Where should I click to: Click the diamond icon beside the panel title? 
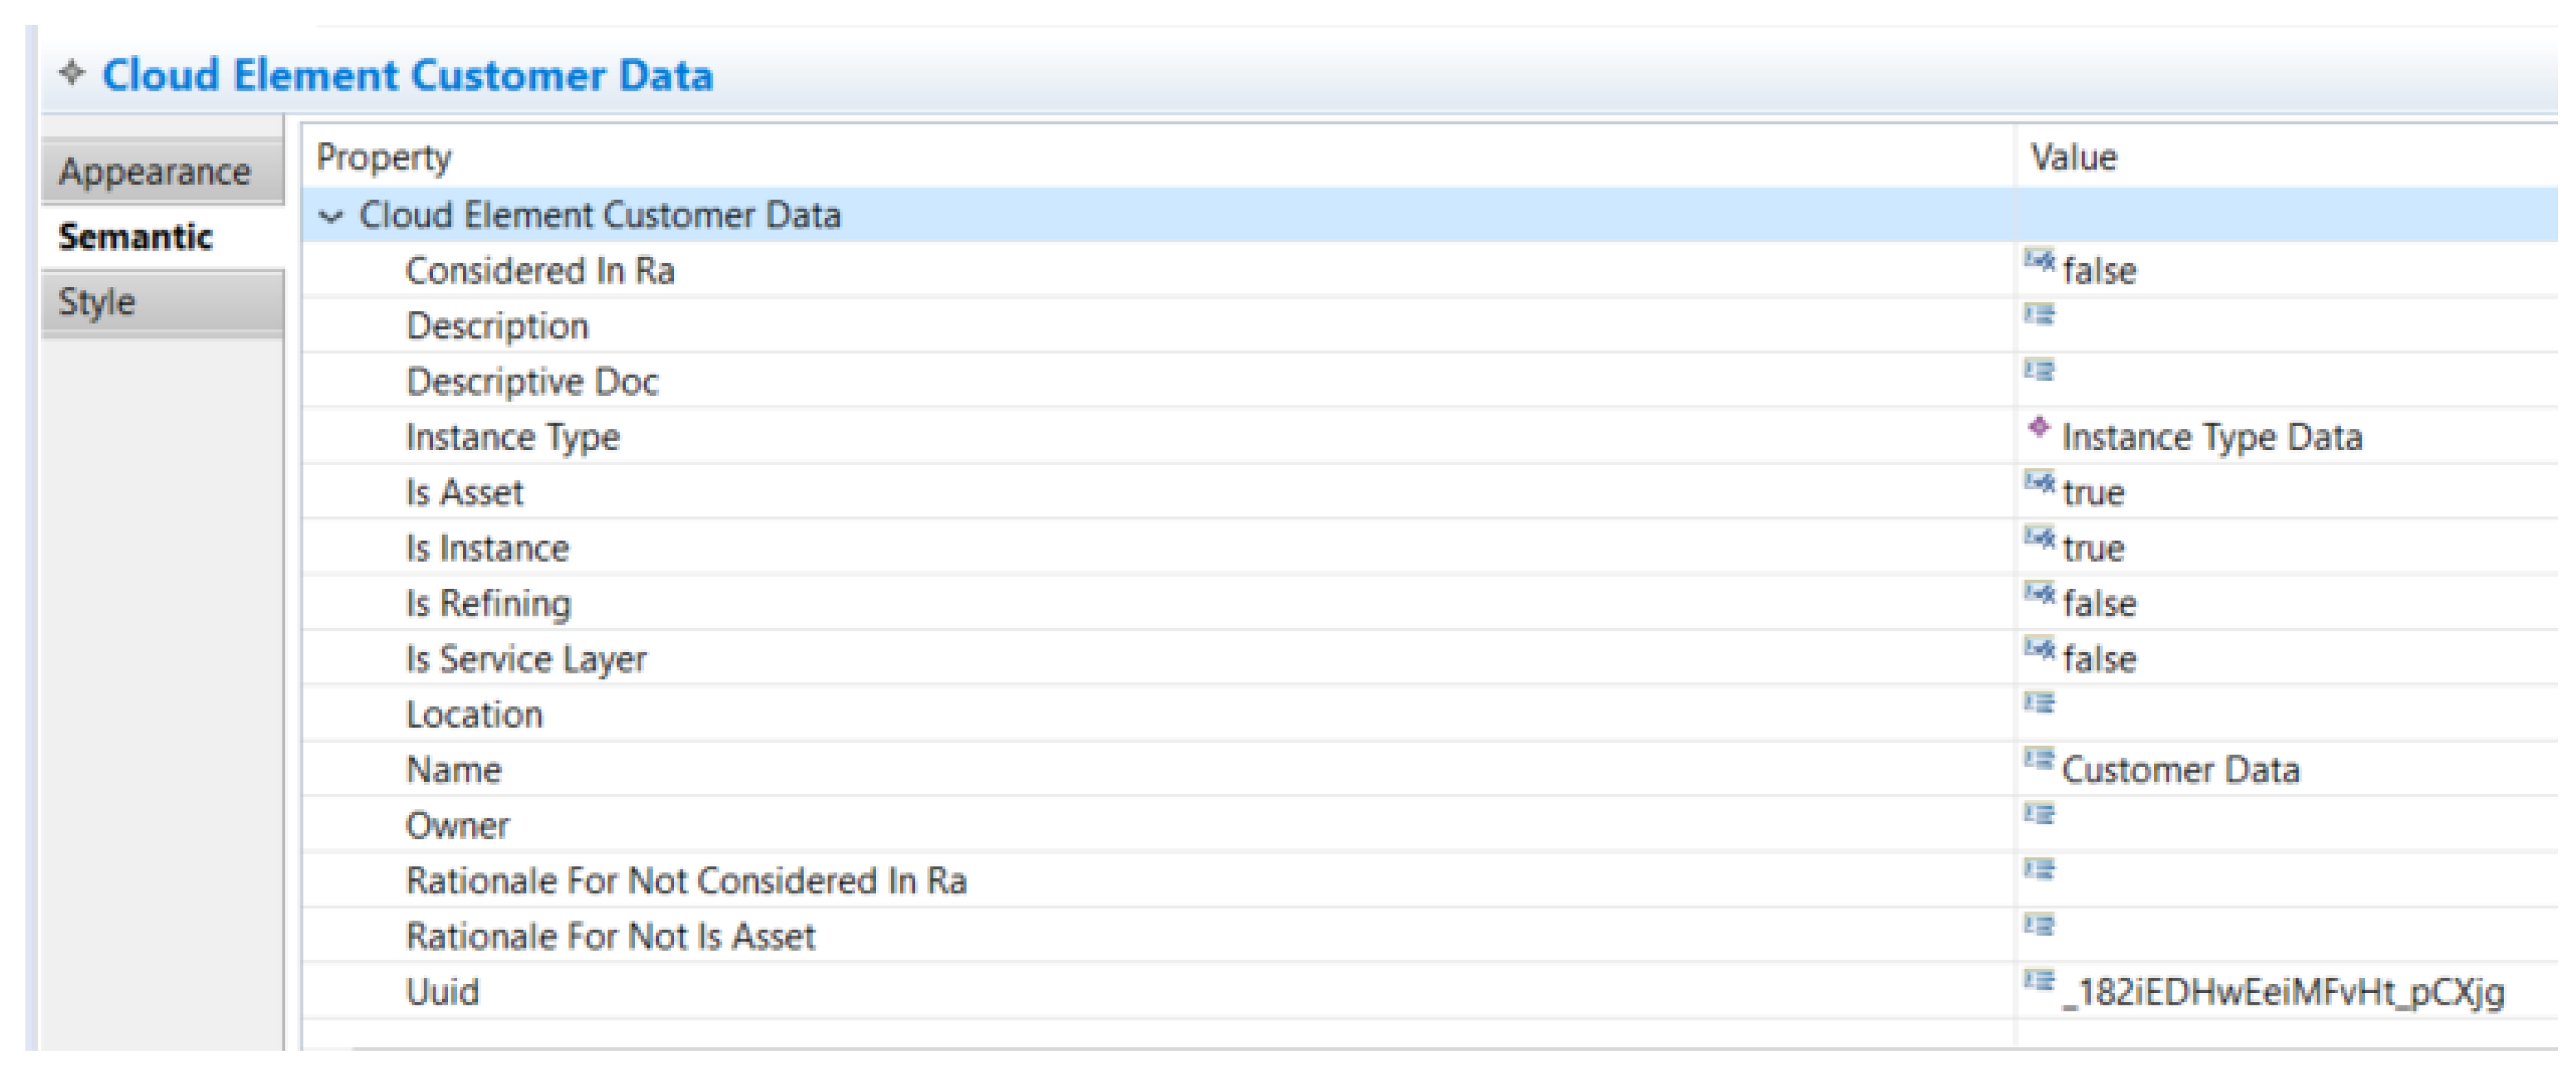[x=72, y=73]
